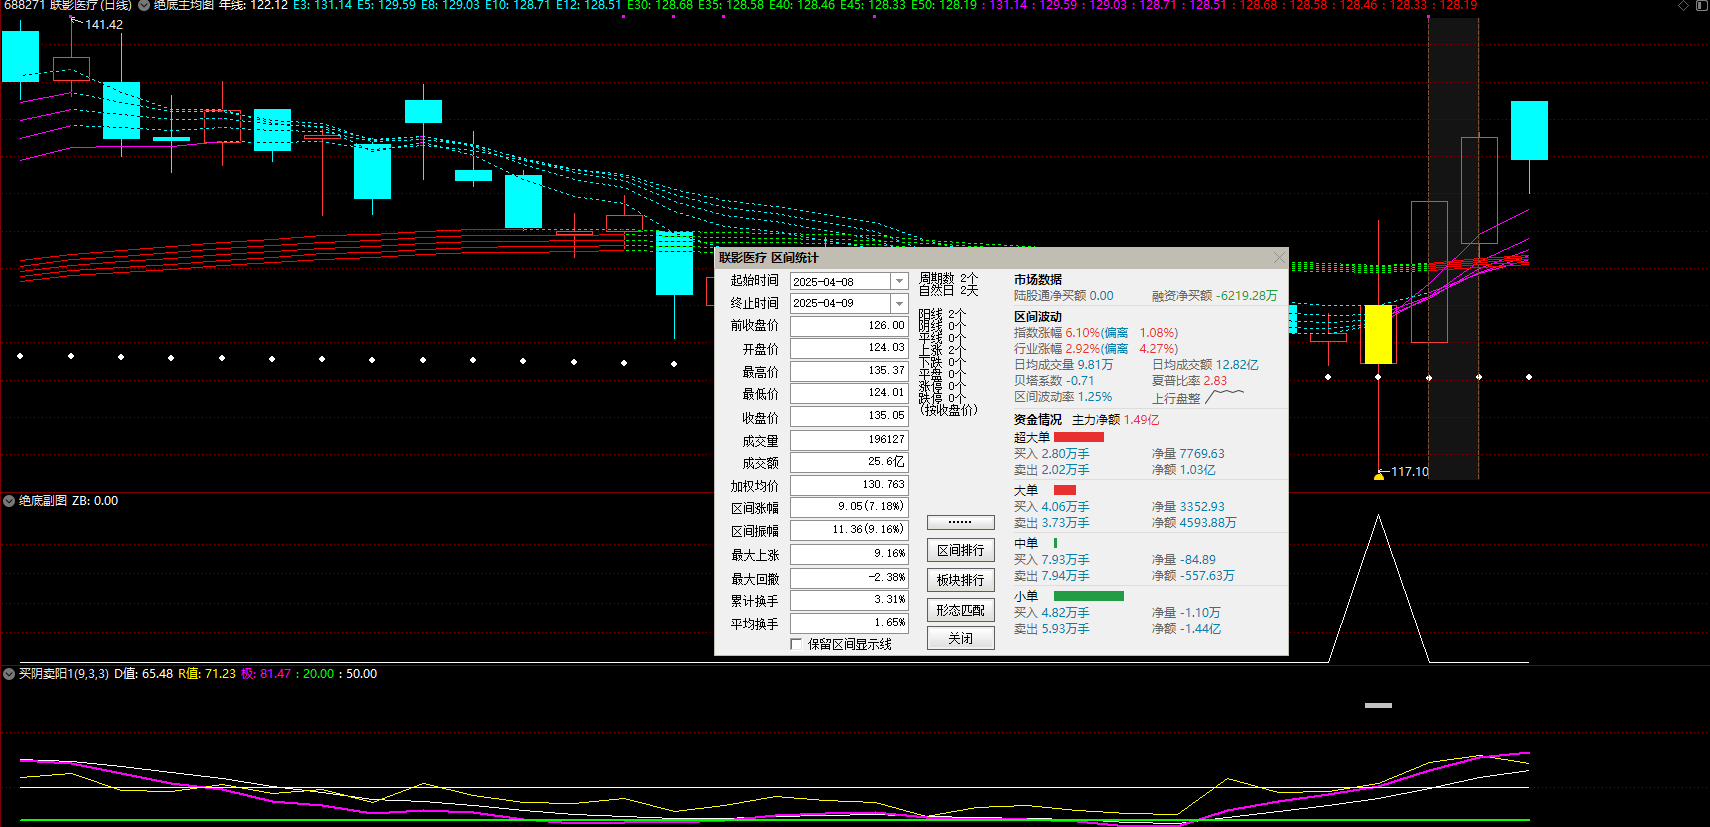Open 形态匹配 pattern matching
The image size is (1710, 827).
click(x=960, y=610)
